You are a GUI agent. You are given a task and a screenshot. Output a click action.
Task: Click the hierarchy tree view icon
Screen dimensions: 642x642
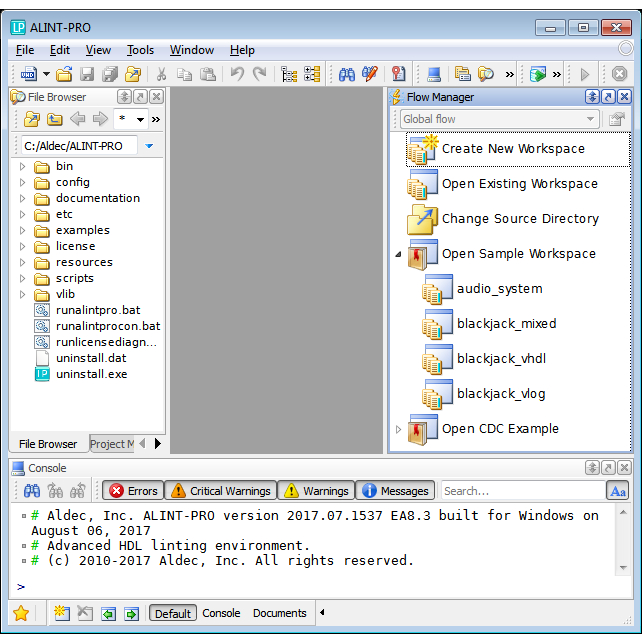(x=289, y=74)
